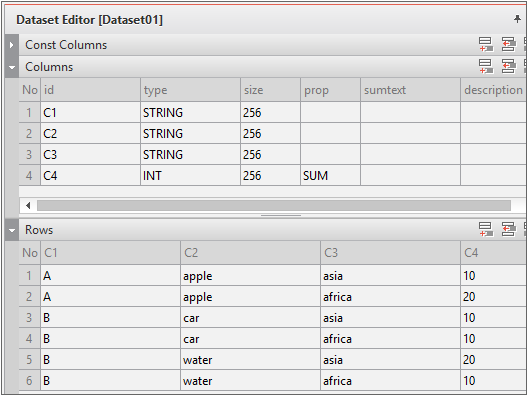Select row number 6 in Rows grid
The image size is (527, 395).
29,381
